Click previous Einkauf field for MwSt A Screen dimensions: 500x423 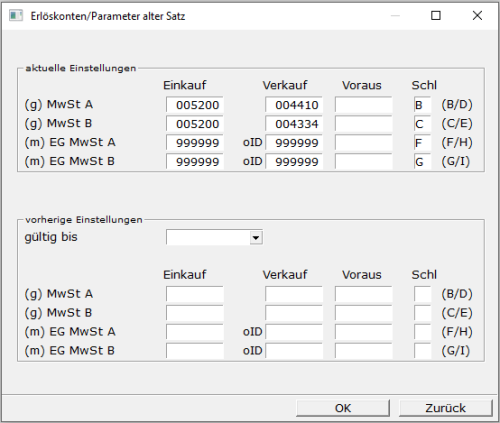coord(195,294)
